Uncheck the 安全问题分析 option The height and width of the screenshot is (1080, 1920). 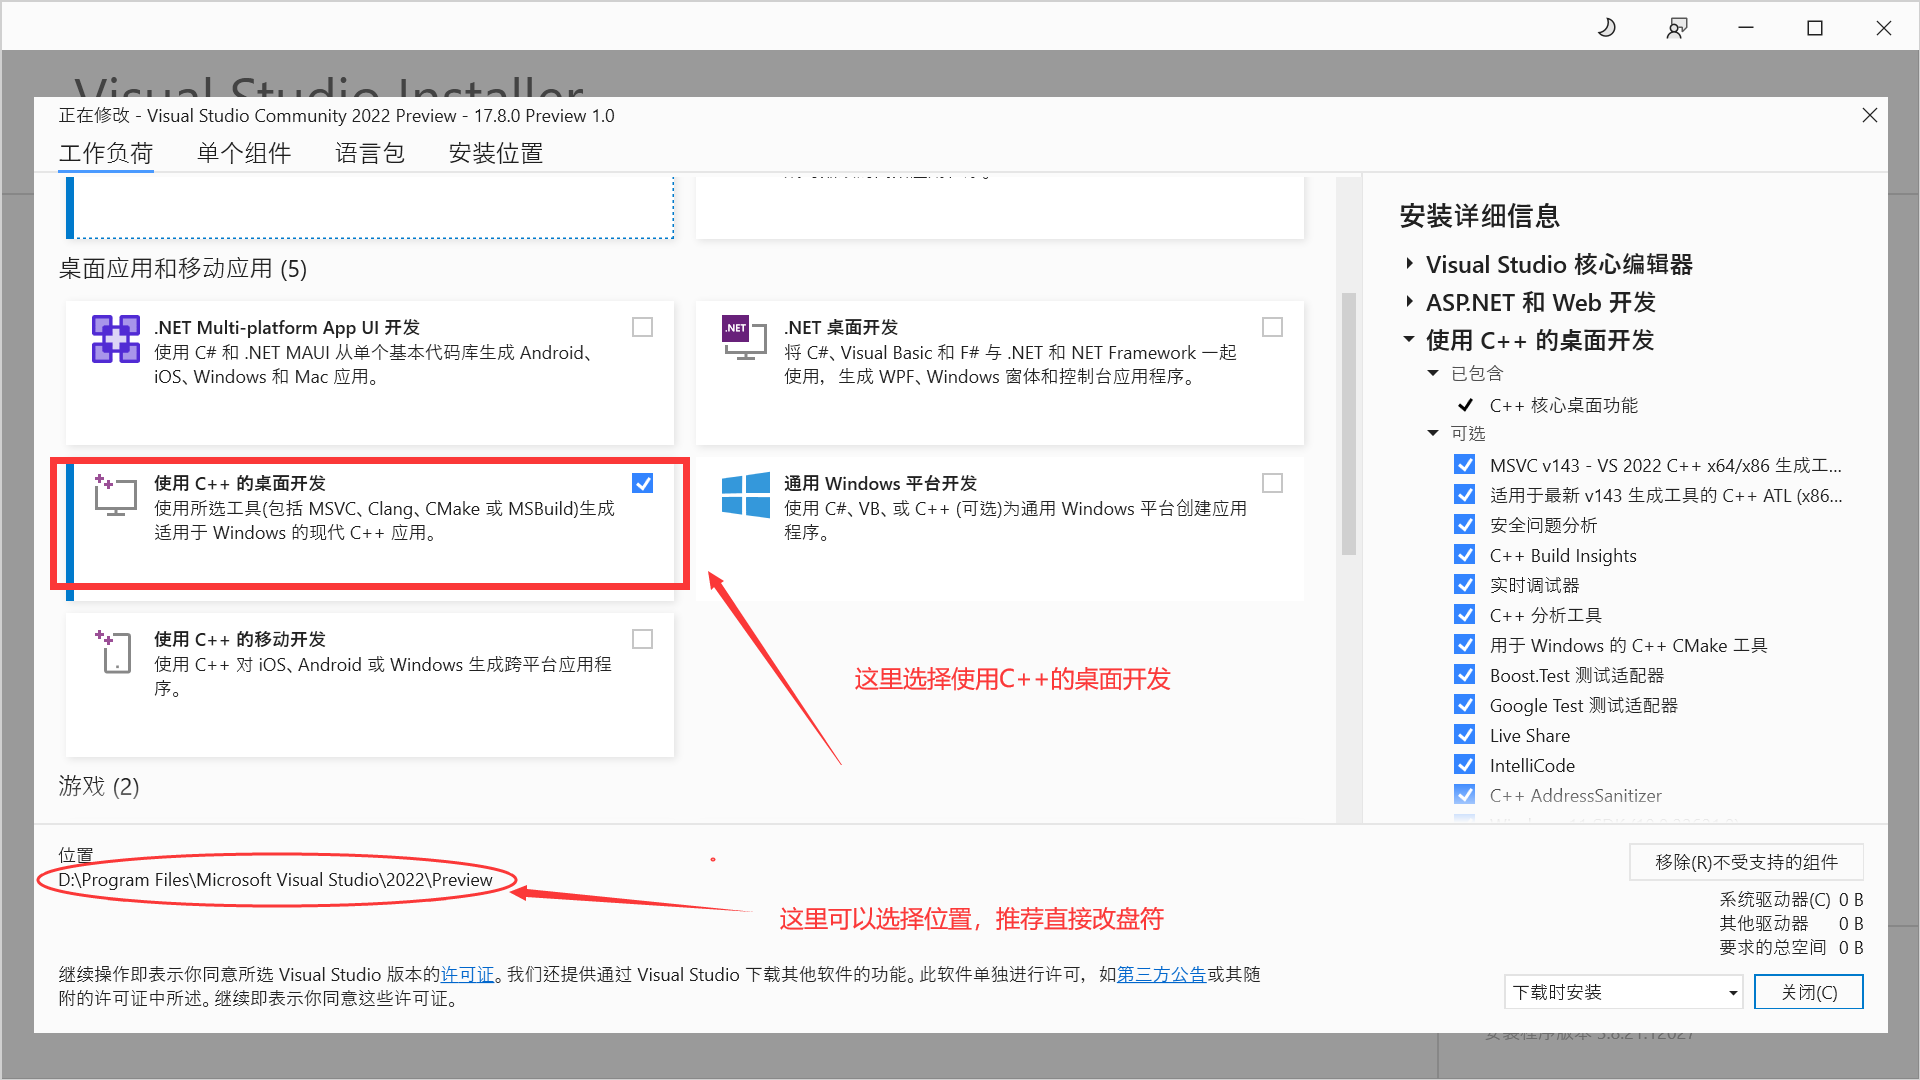1465,525
